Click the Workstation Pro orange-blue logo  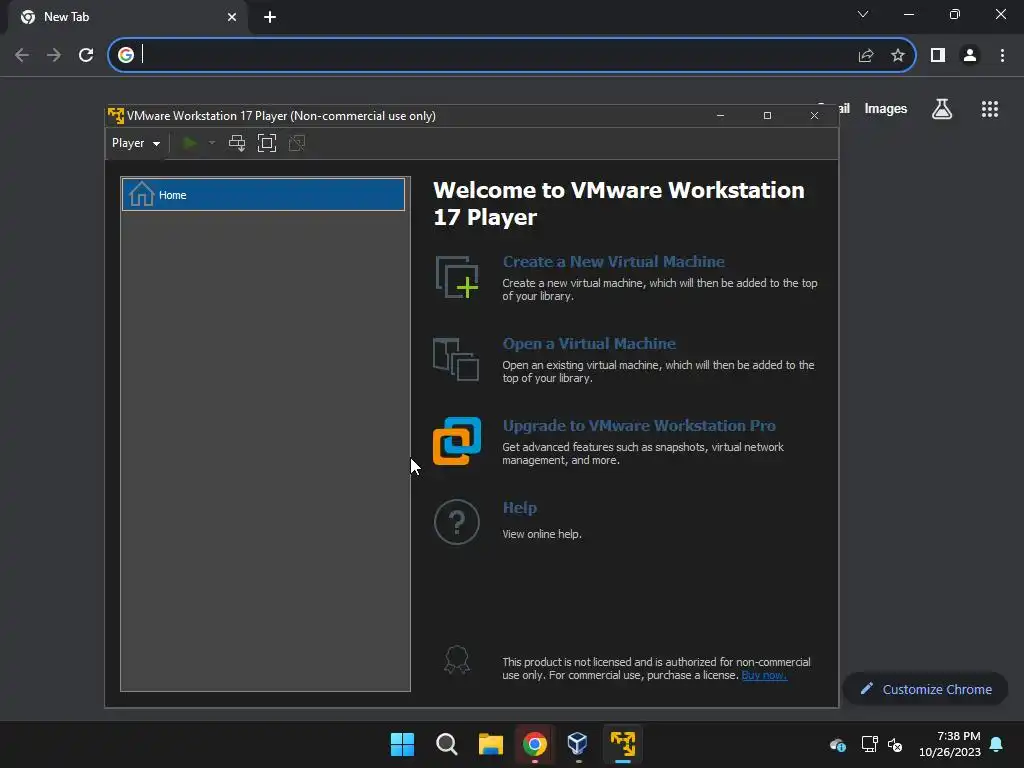457,441
